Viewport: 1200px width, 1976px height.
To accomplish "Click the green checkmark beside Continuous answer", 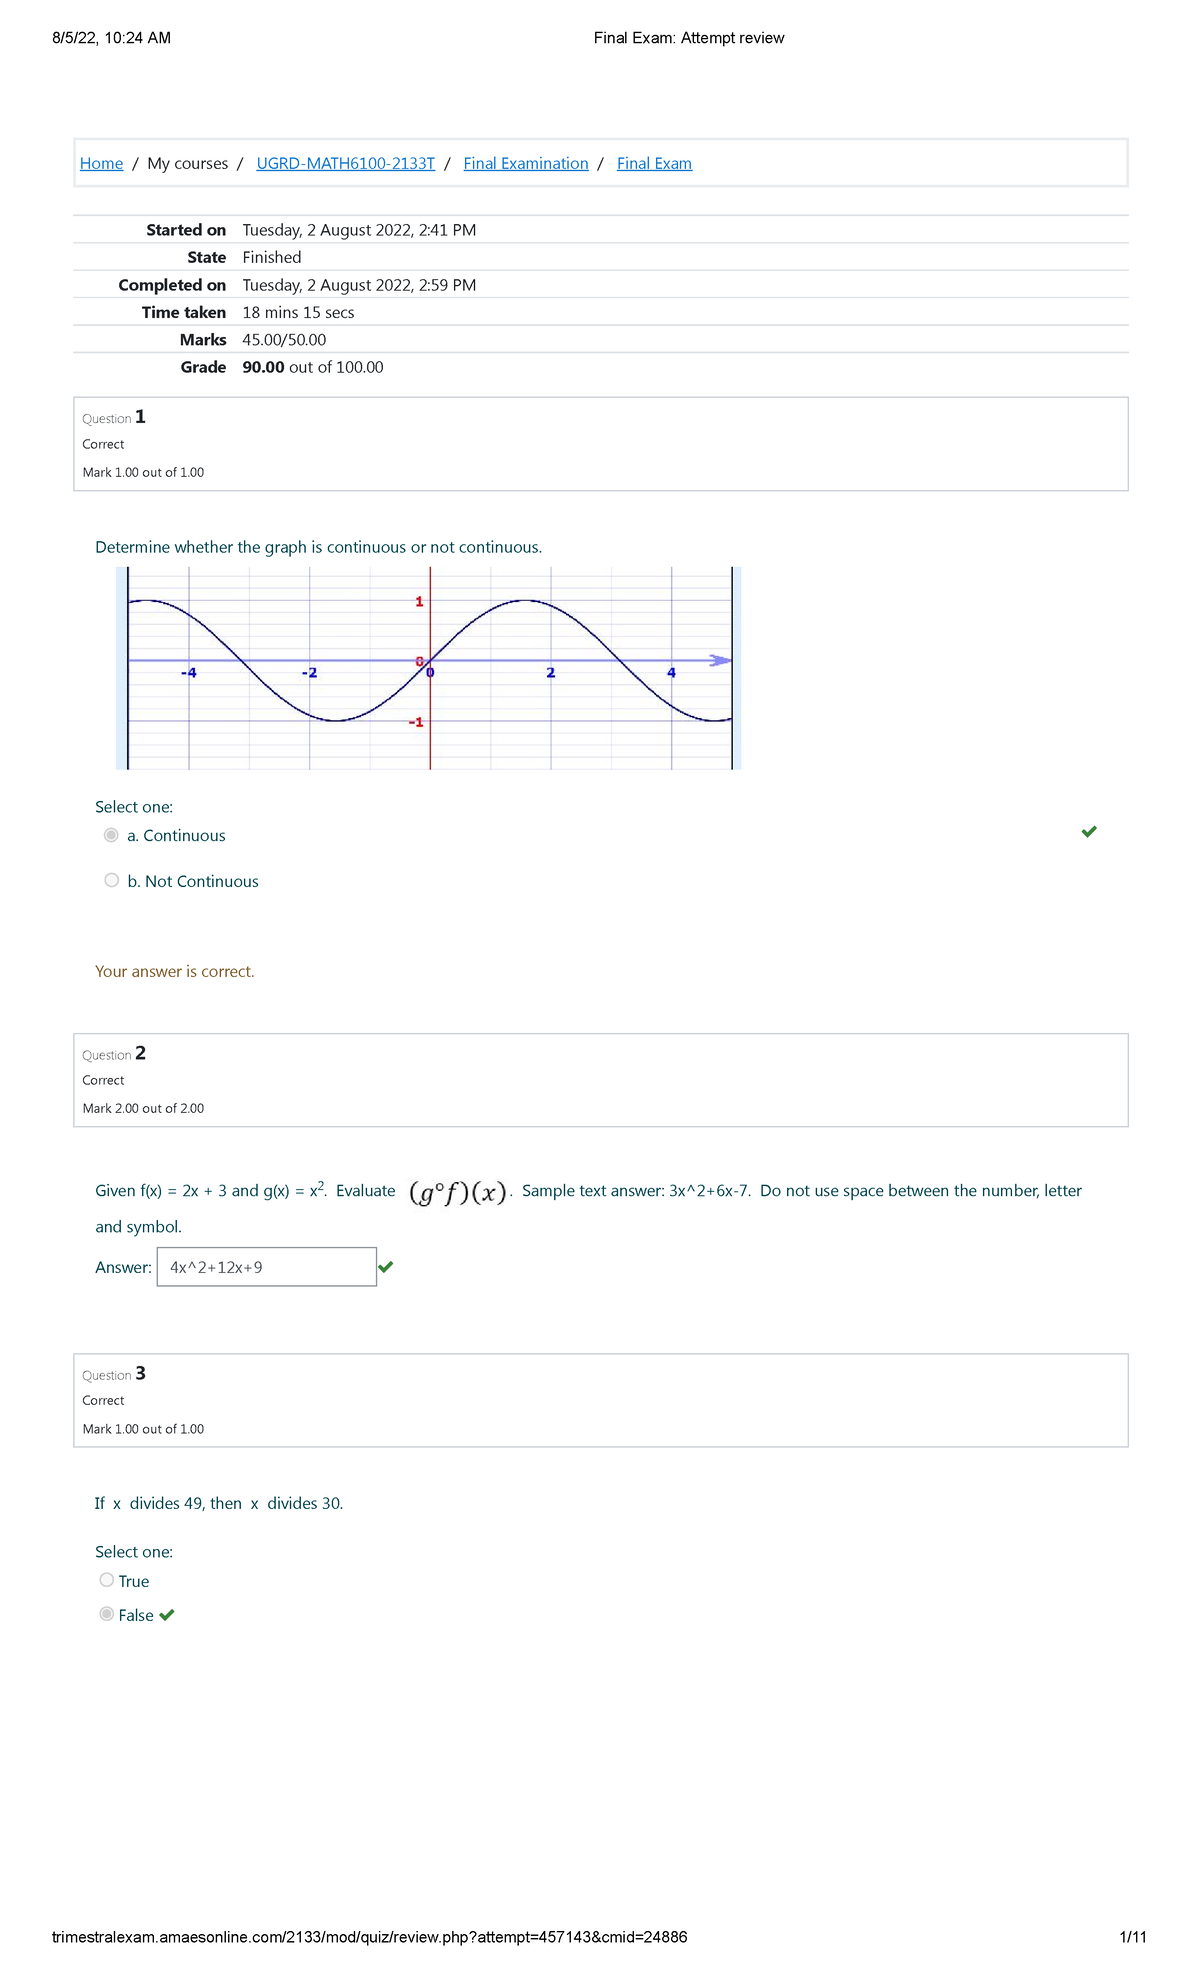I will (x=1090, y=831).
